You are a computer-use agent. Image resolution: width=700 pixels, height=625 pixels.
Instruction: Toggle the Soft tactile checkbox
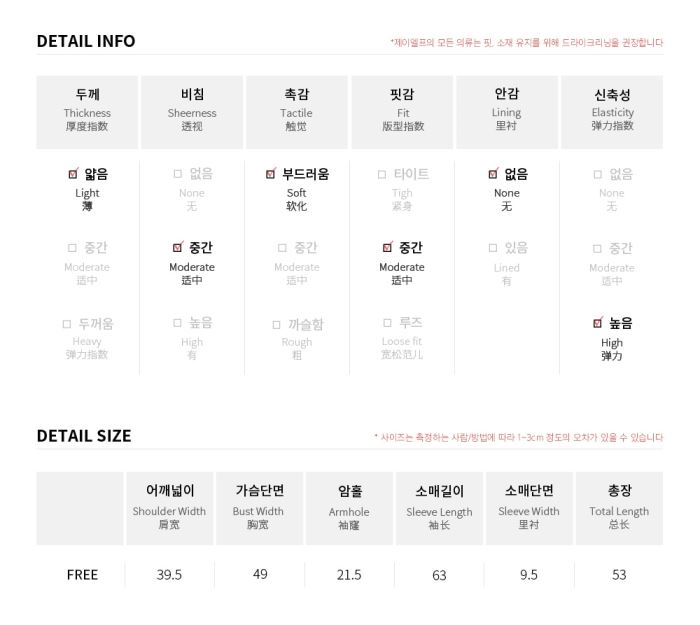(270, 174)
